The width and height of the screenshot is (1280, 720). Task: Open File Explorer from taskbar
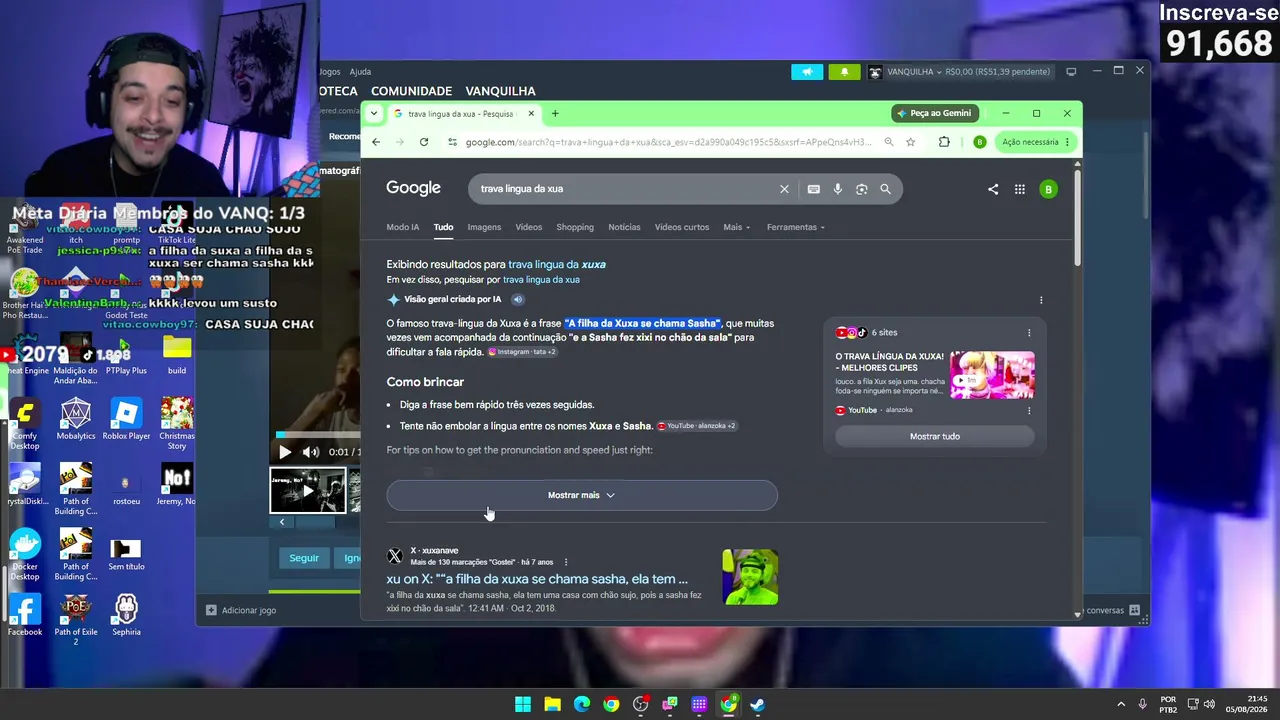(552, 704)
